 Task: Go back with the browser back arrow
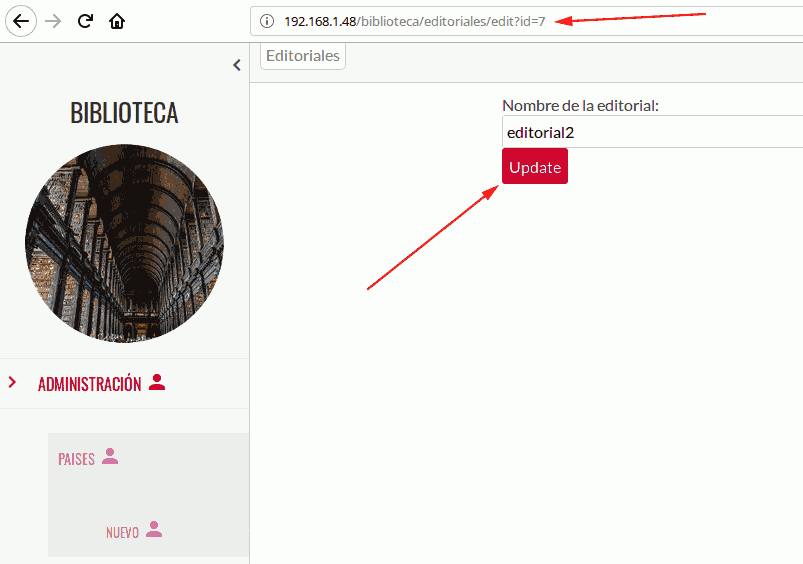tap(21, 21)
